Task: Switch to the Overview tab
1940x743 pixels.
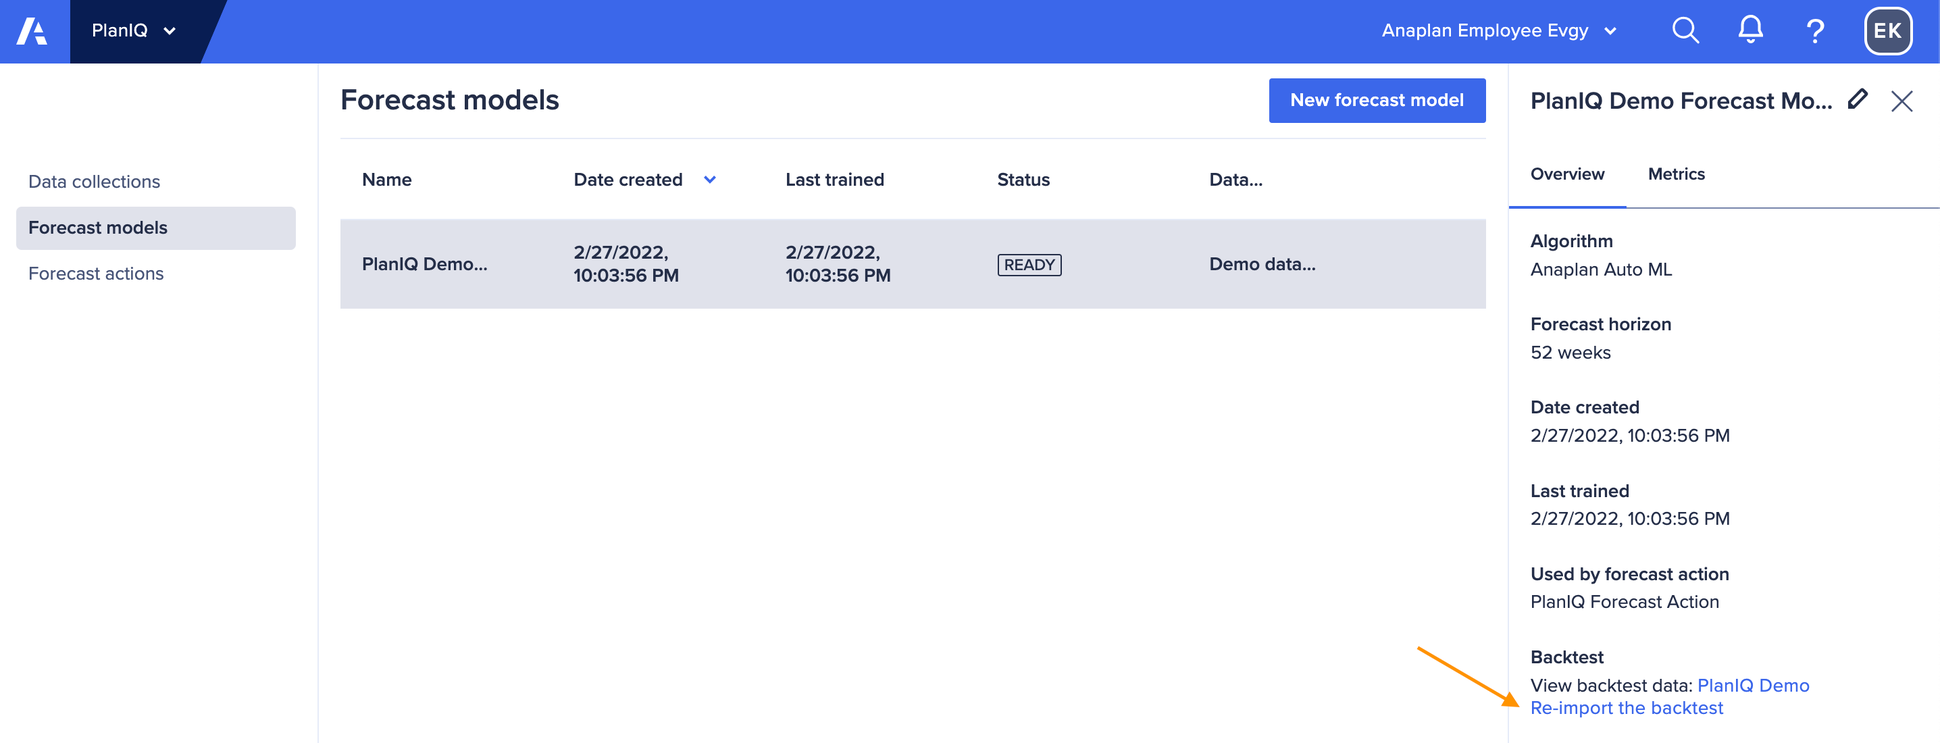Action: [x=1567, y=174]
